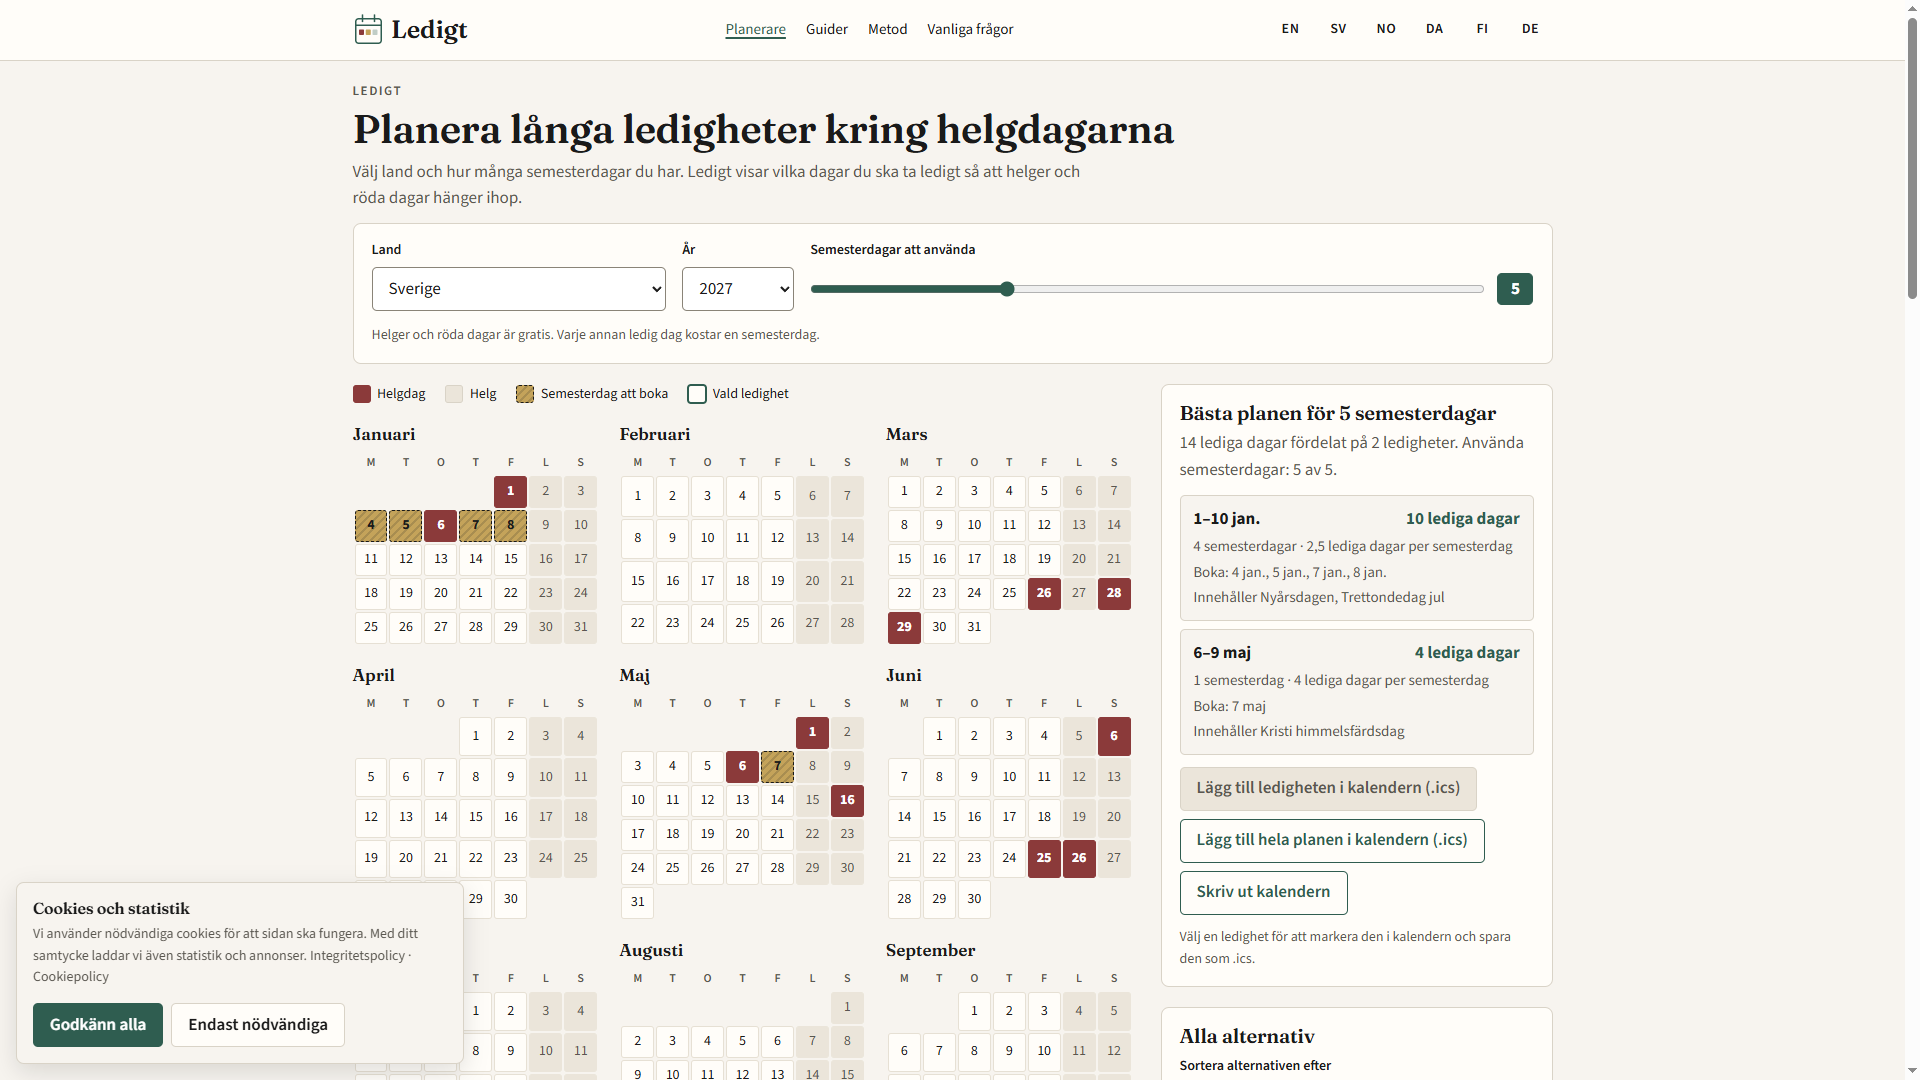Screen dimensions: 1920x1080
Task: Click March 26 holiday cell
Action: (1044, 593)
